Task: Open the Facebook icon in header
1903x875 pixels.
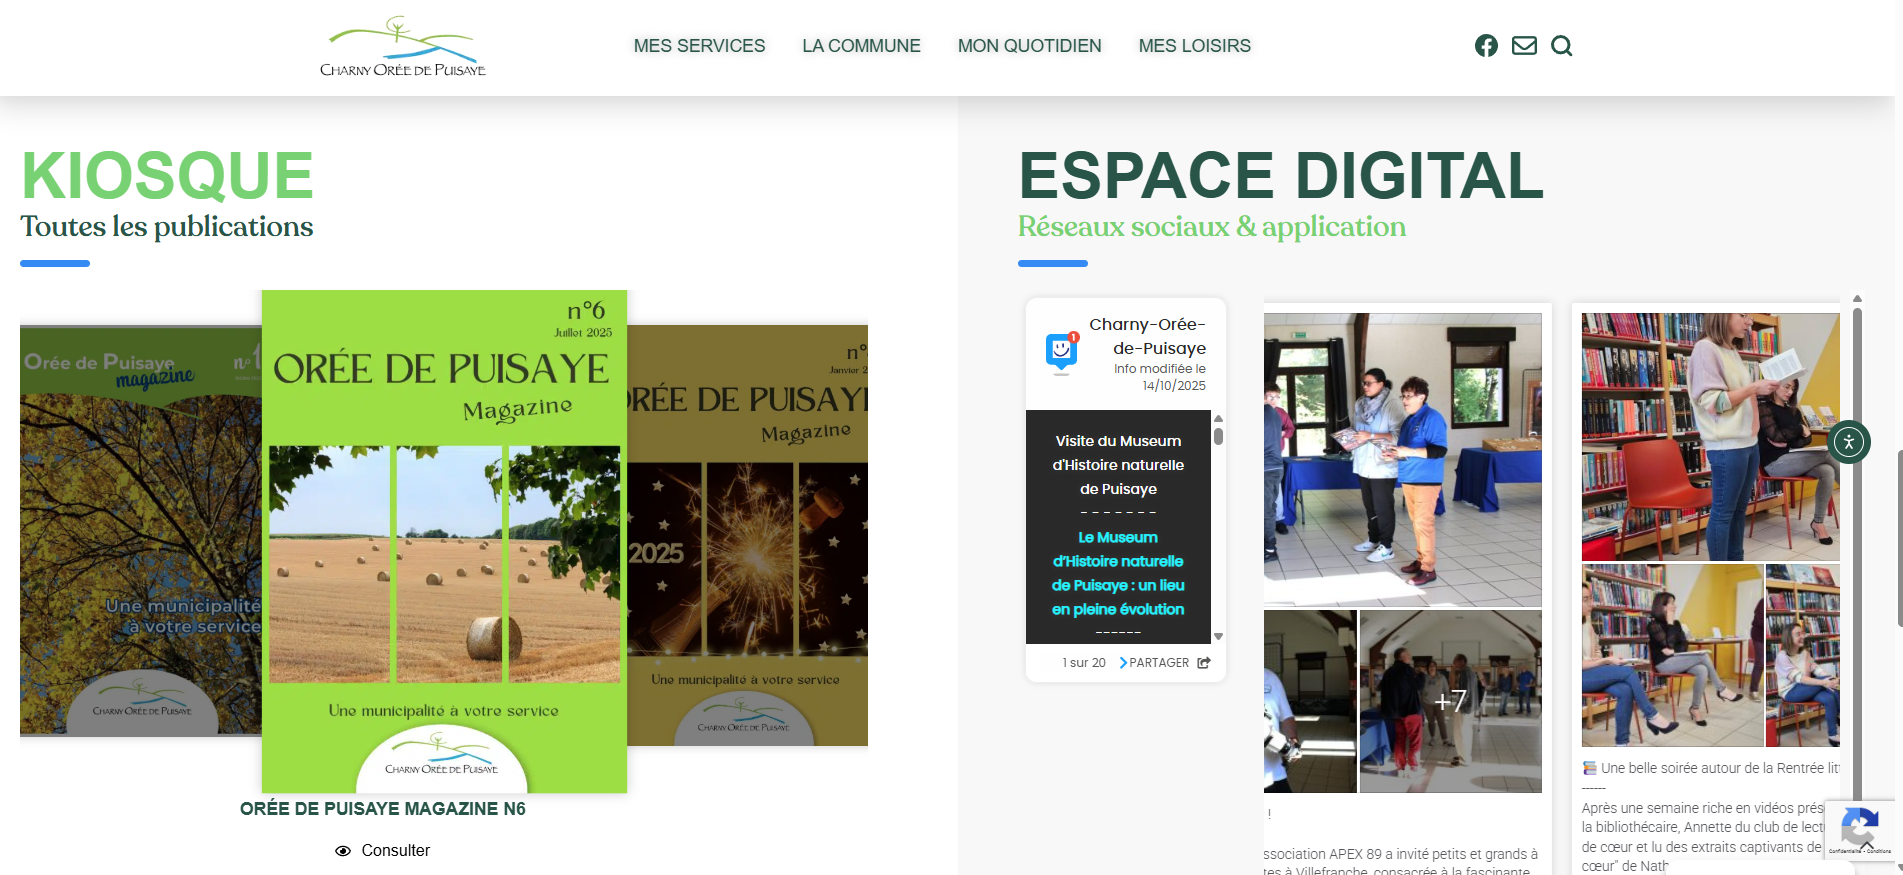Action: [x=1486, y=46]
